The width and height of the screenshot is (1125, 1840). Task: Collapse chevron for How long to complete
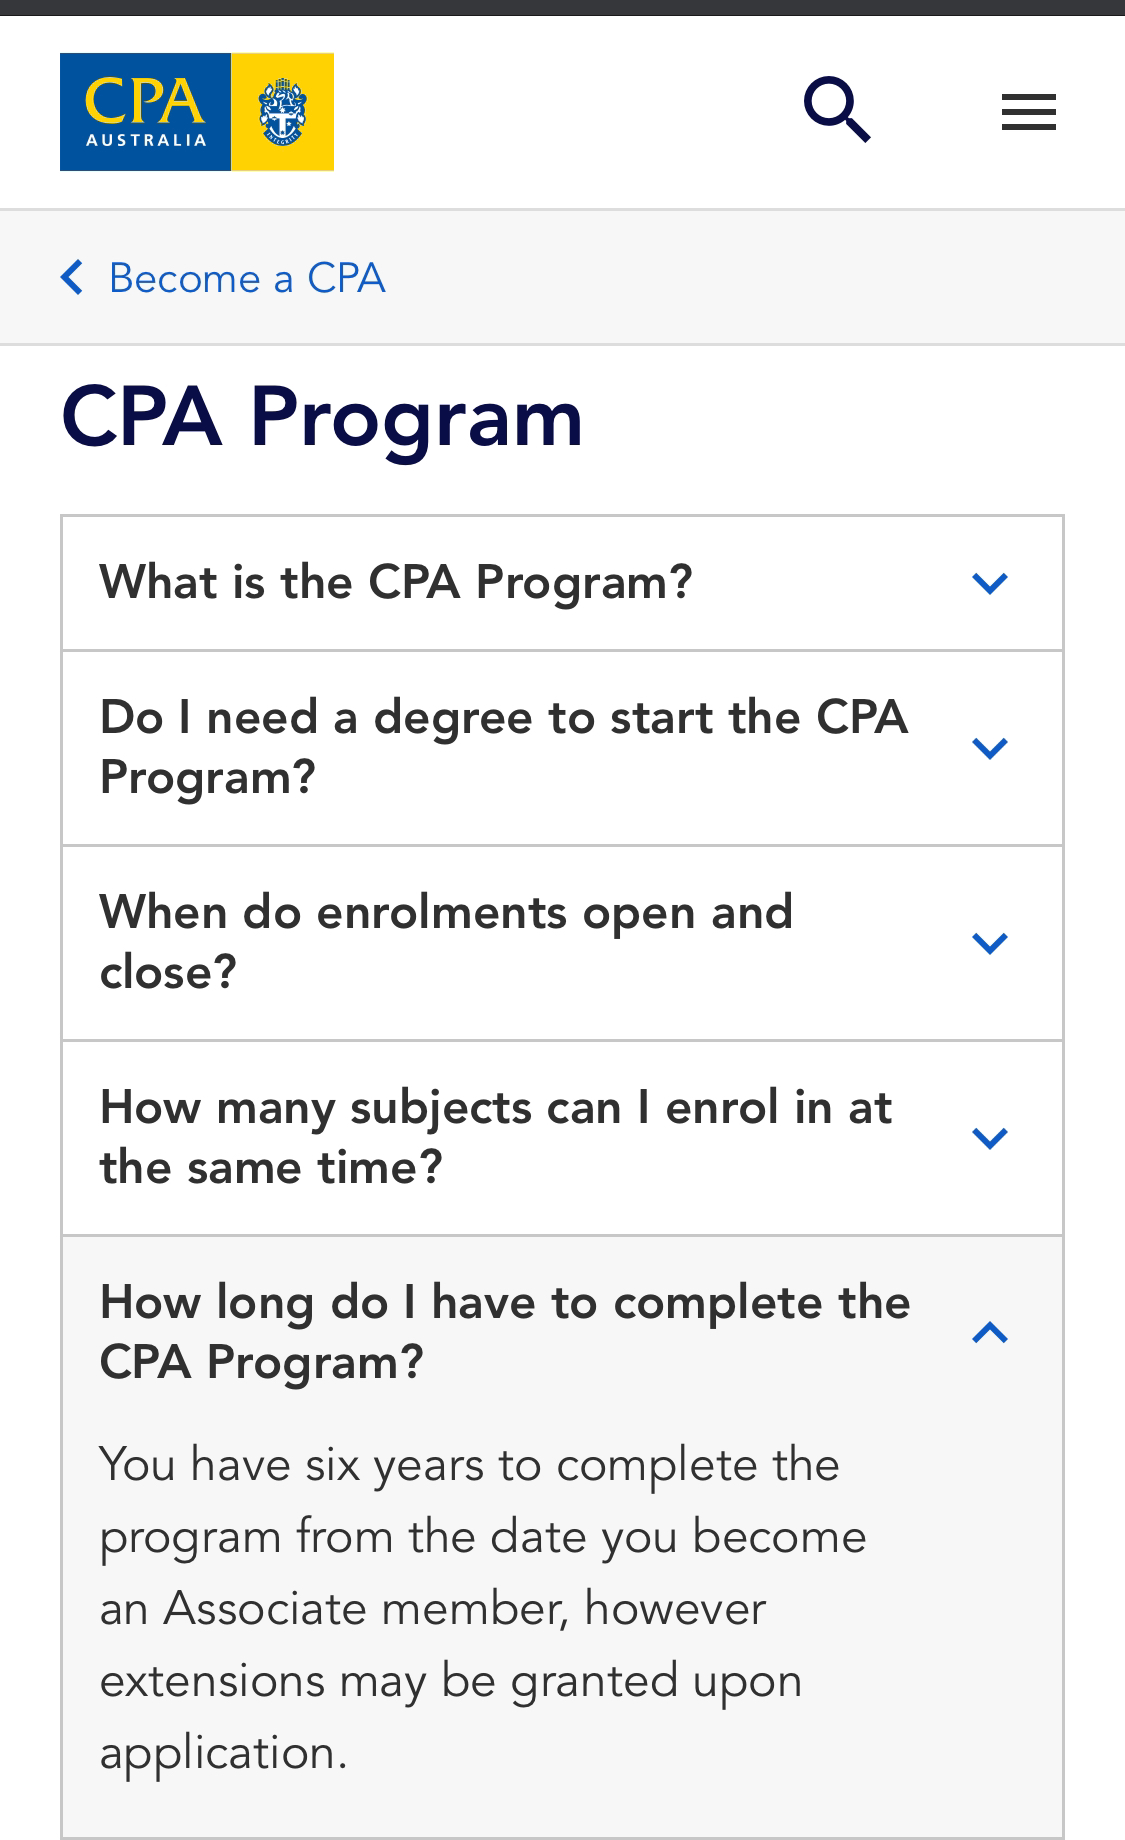pyautogui.click(x=989, y=1332)
